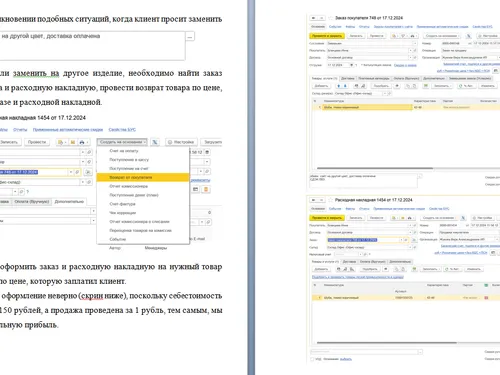The width and height of the screenshot is (500, 375).
Task: Switch to the Платежный календарь tab in Заказ покупателя 748
Action: pos(374,79)
